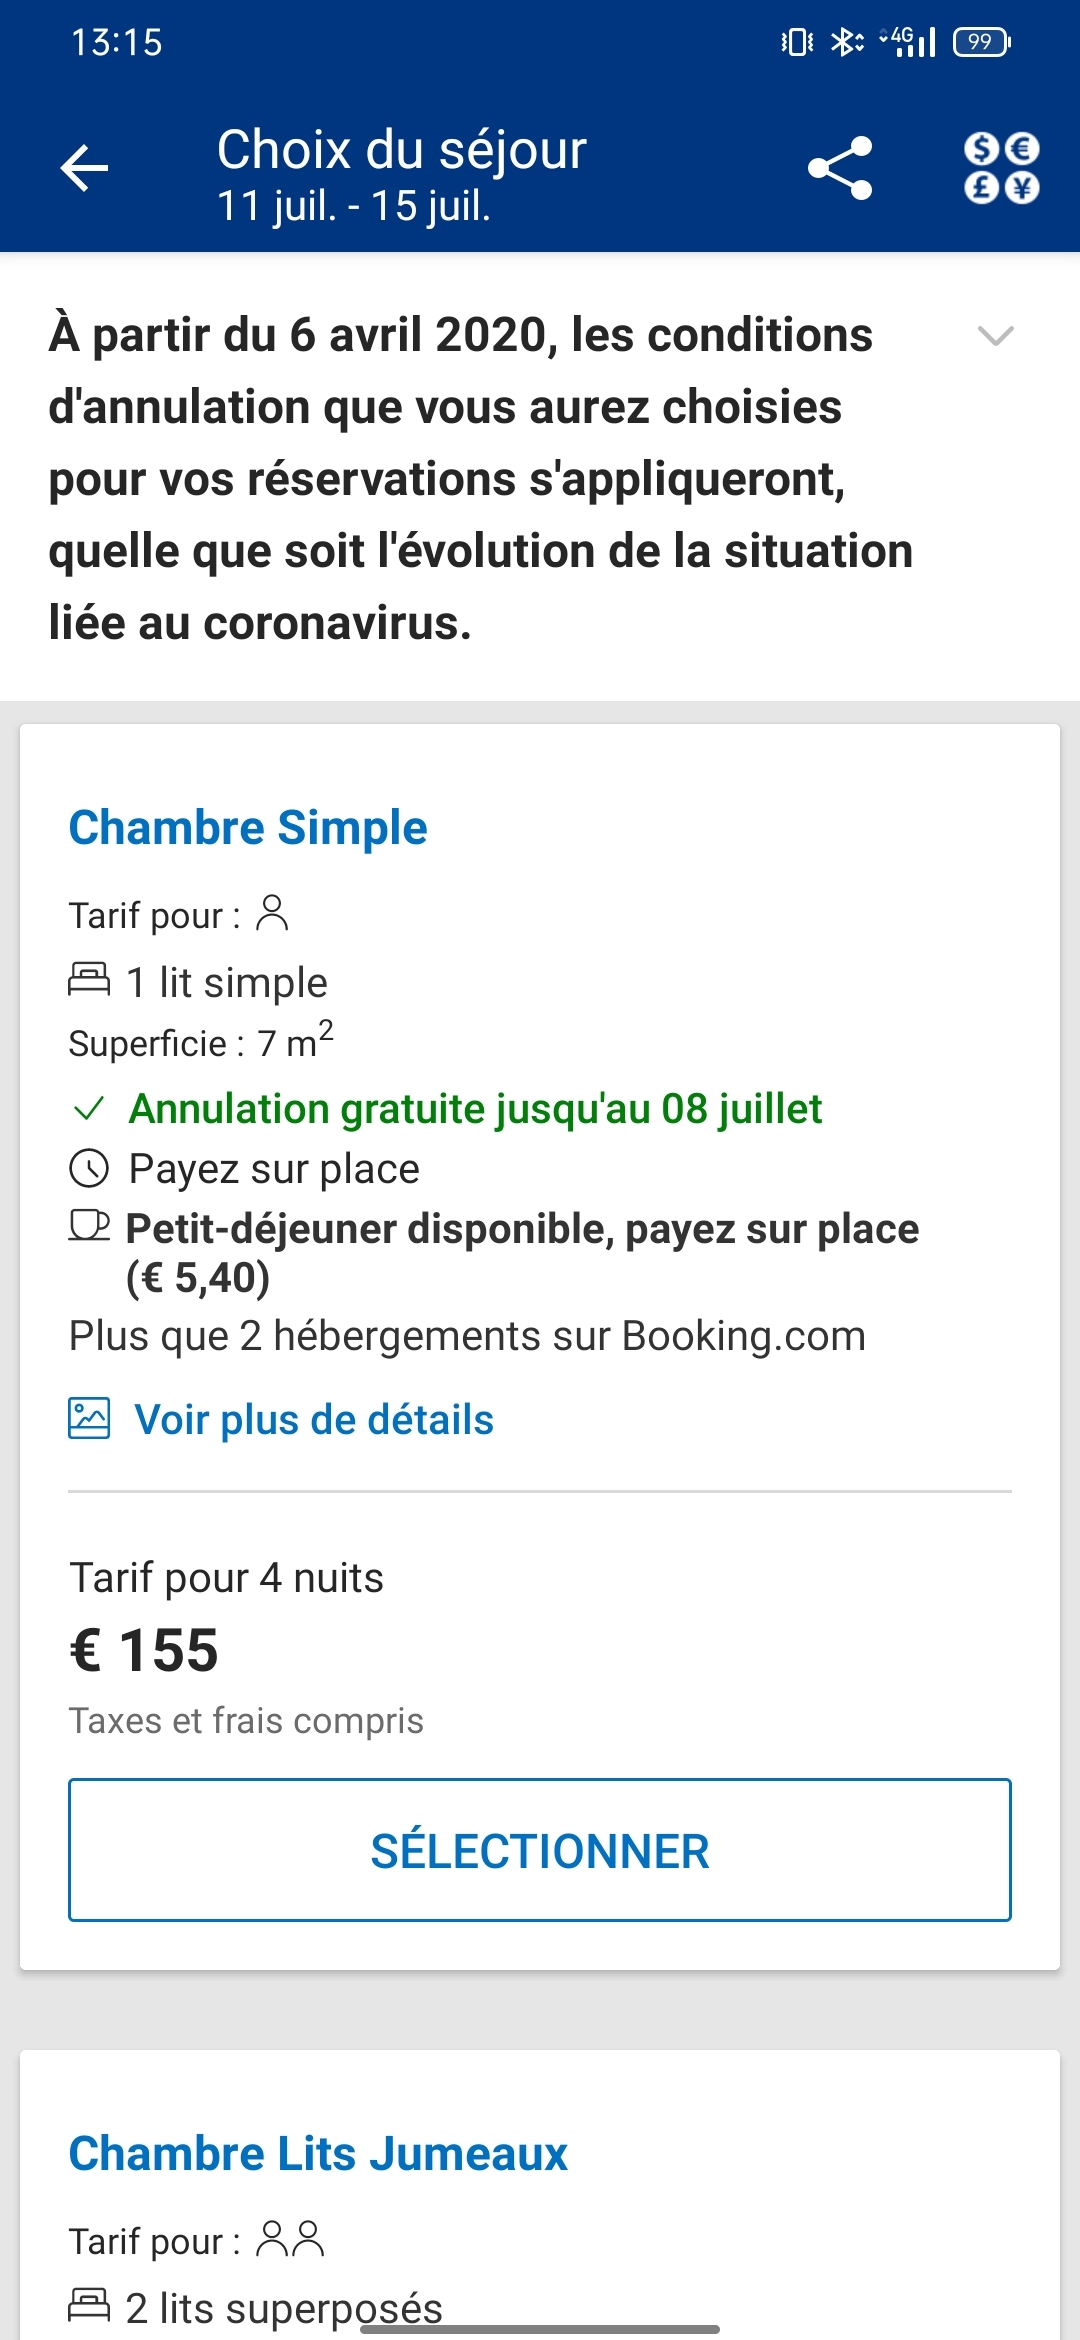Tap the clock icon by Payez sur place
The height and width of the screenshot is (2340, 1080).
point(89,1168)
